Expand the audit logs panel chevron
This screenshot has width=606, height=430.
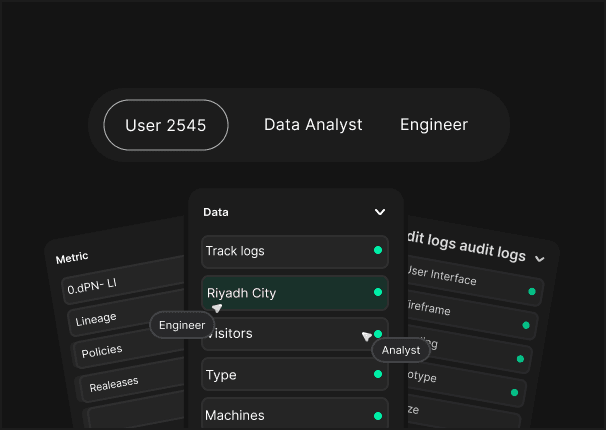click(x=540, y=258)
